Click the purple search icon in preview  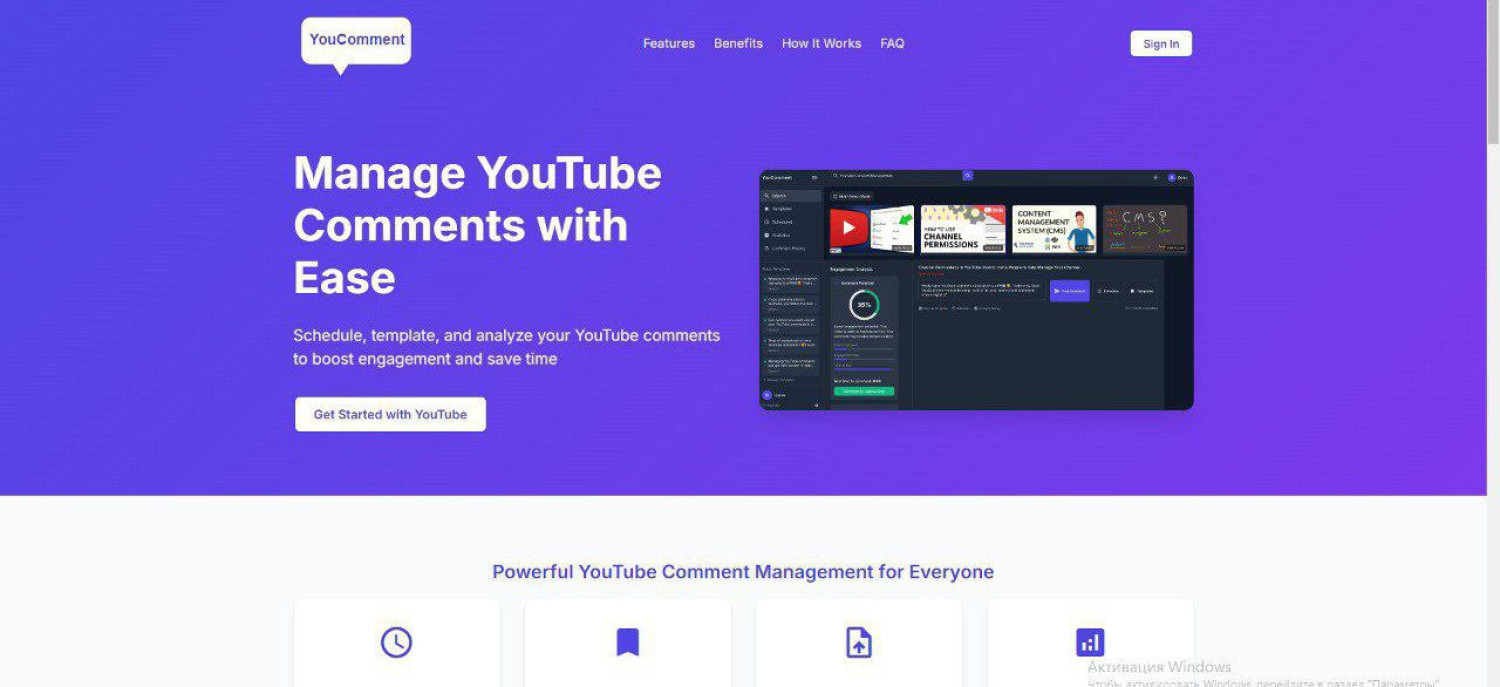click(x=967, y=176)
